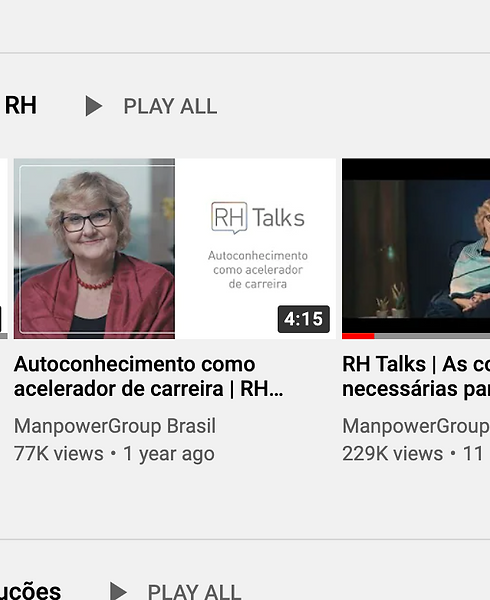The image size is (490, 600).
Task: Open the Autoconhecimento como acelerador video thumbnail
Action: click(x=175, y=248)
